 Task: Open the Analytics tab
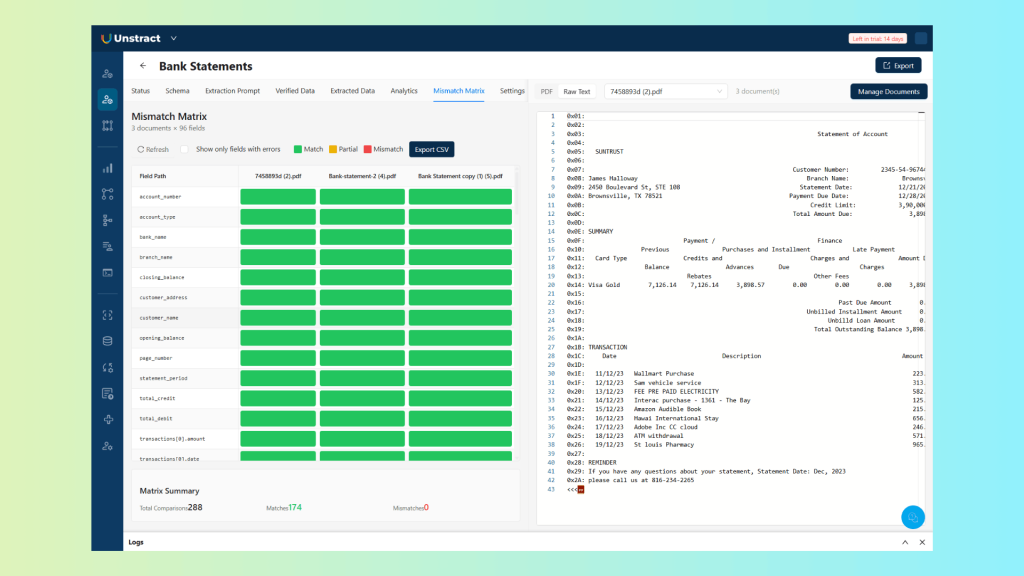click(x=404, y=91)
